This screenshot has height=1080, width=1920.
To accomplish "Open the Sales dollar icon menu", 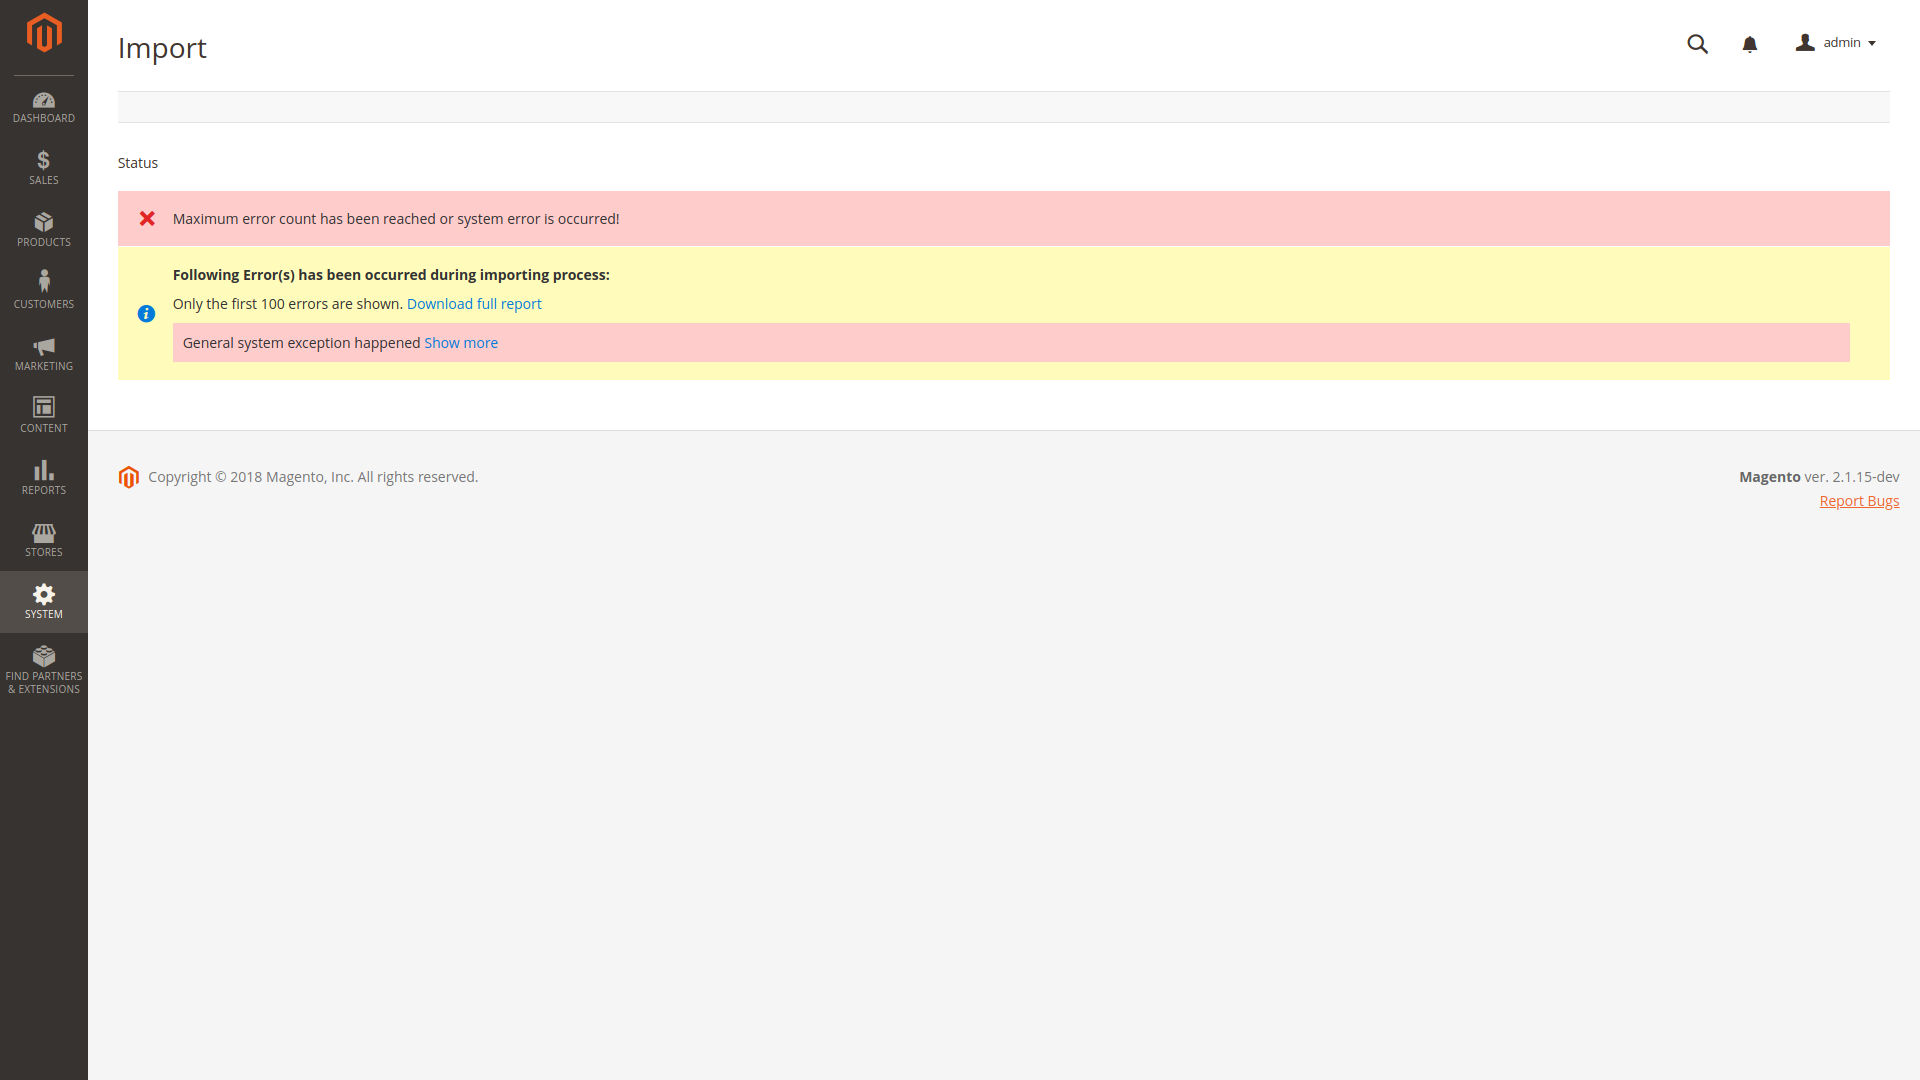I will click(44, 167).
